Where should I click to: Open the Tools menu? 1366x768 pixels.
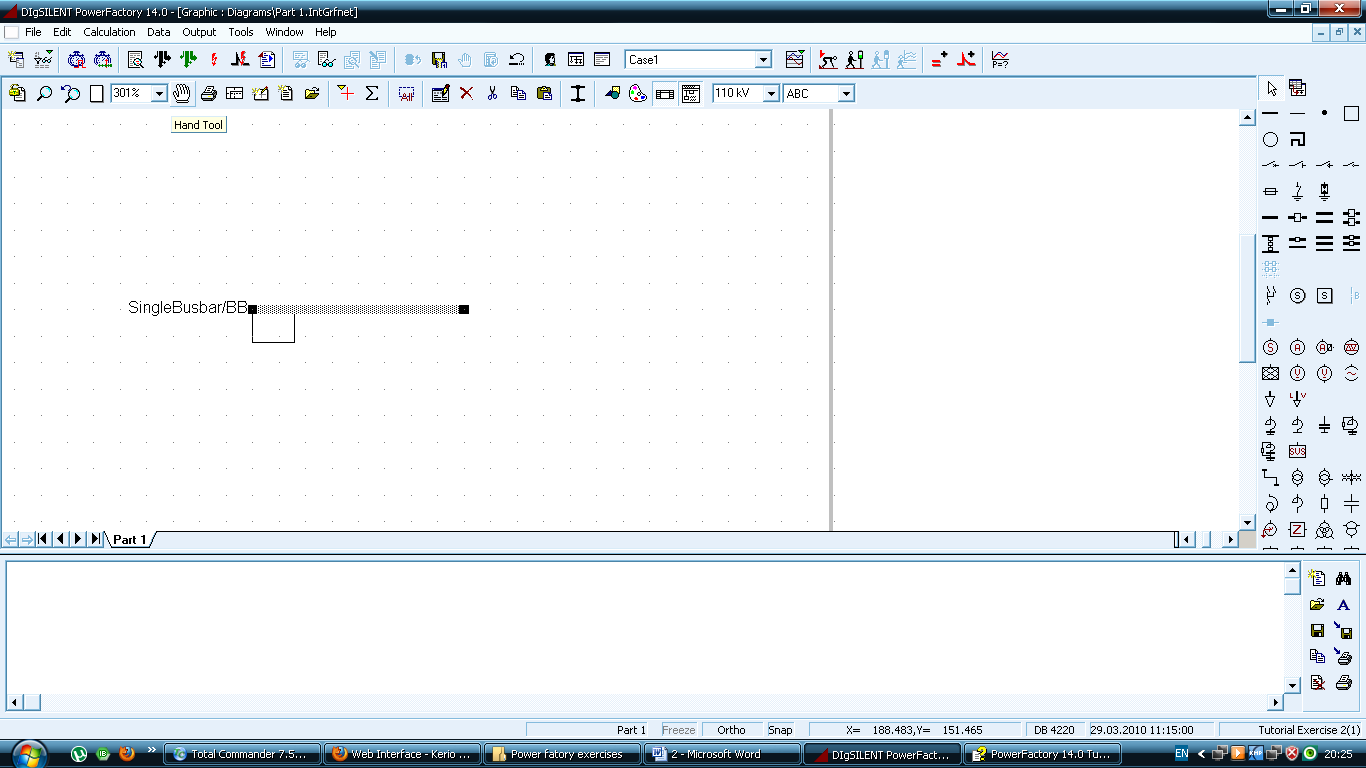click(241, 32)
